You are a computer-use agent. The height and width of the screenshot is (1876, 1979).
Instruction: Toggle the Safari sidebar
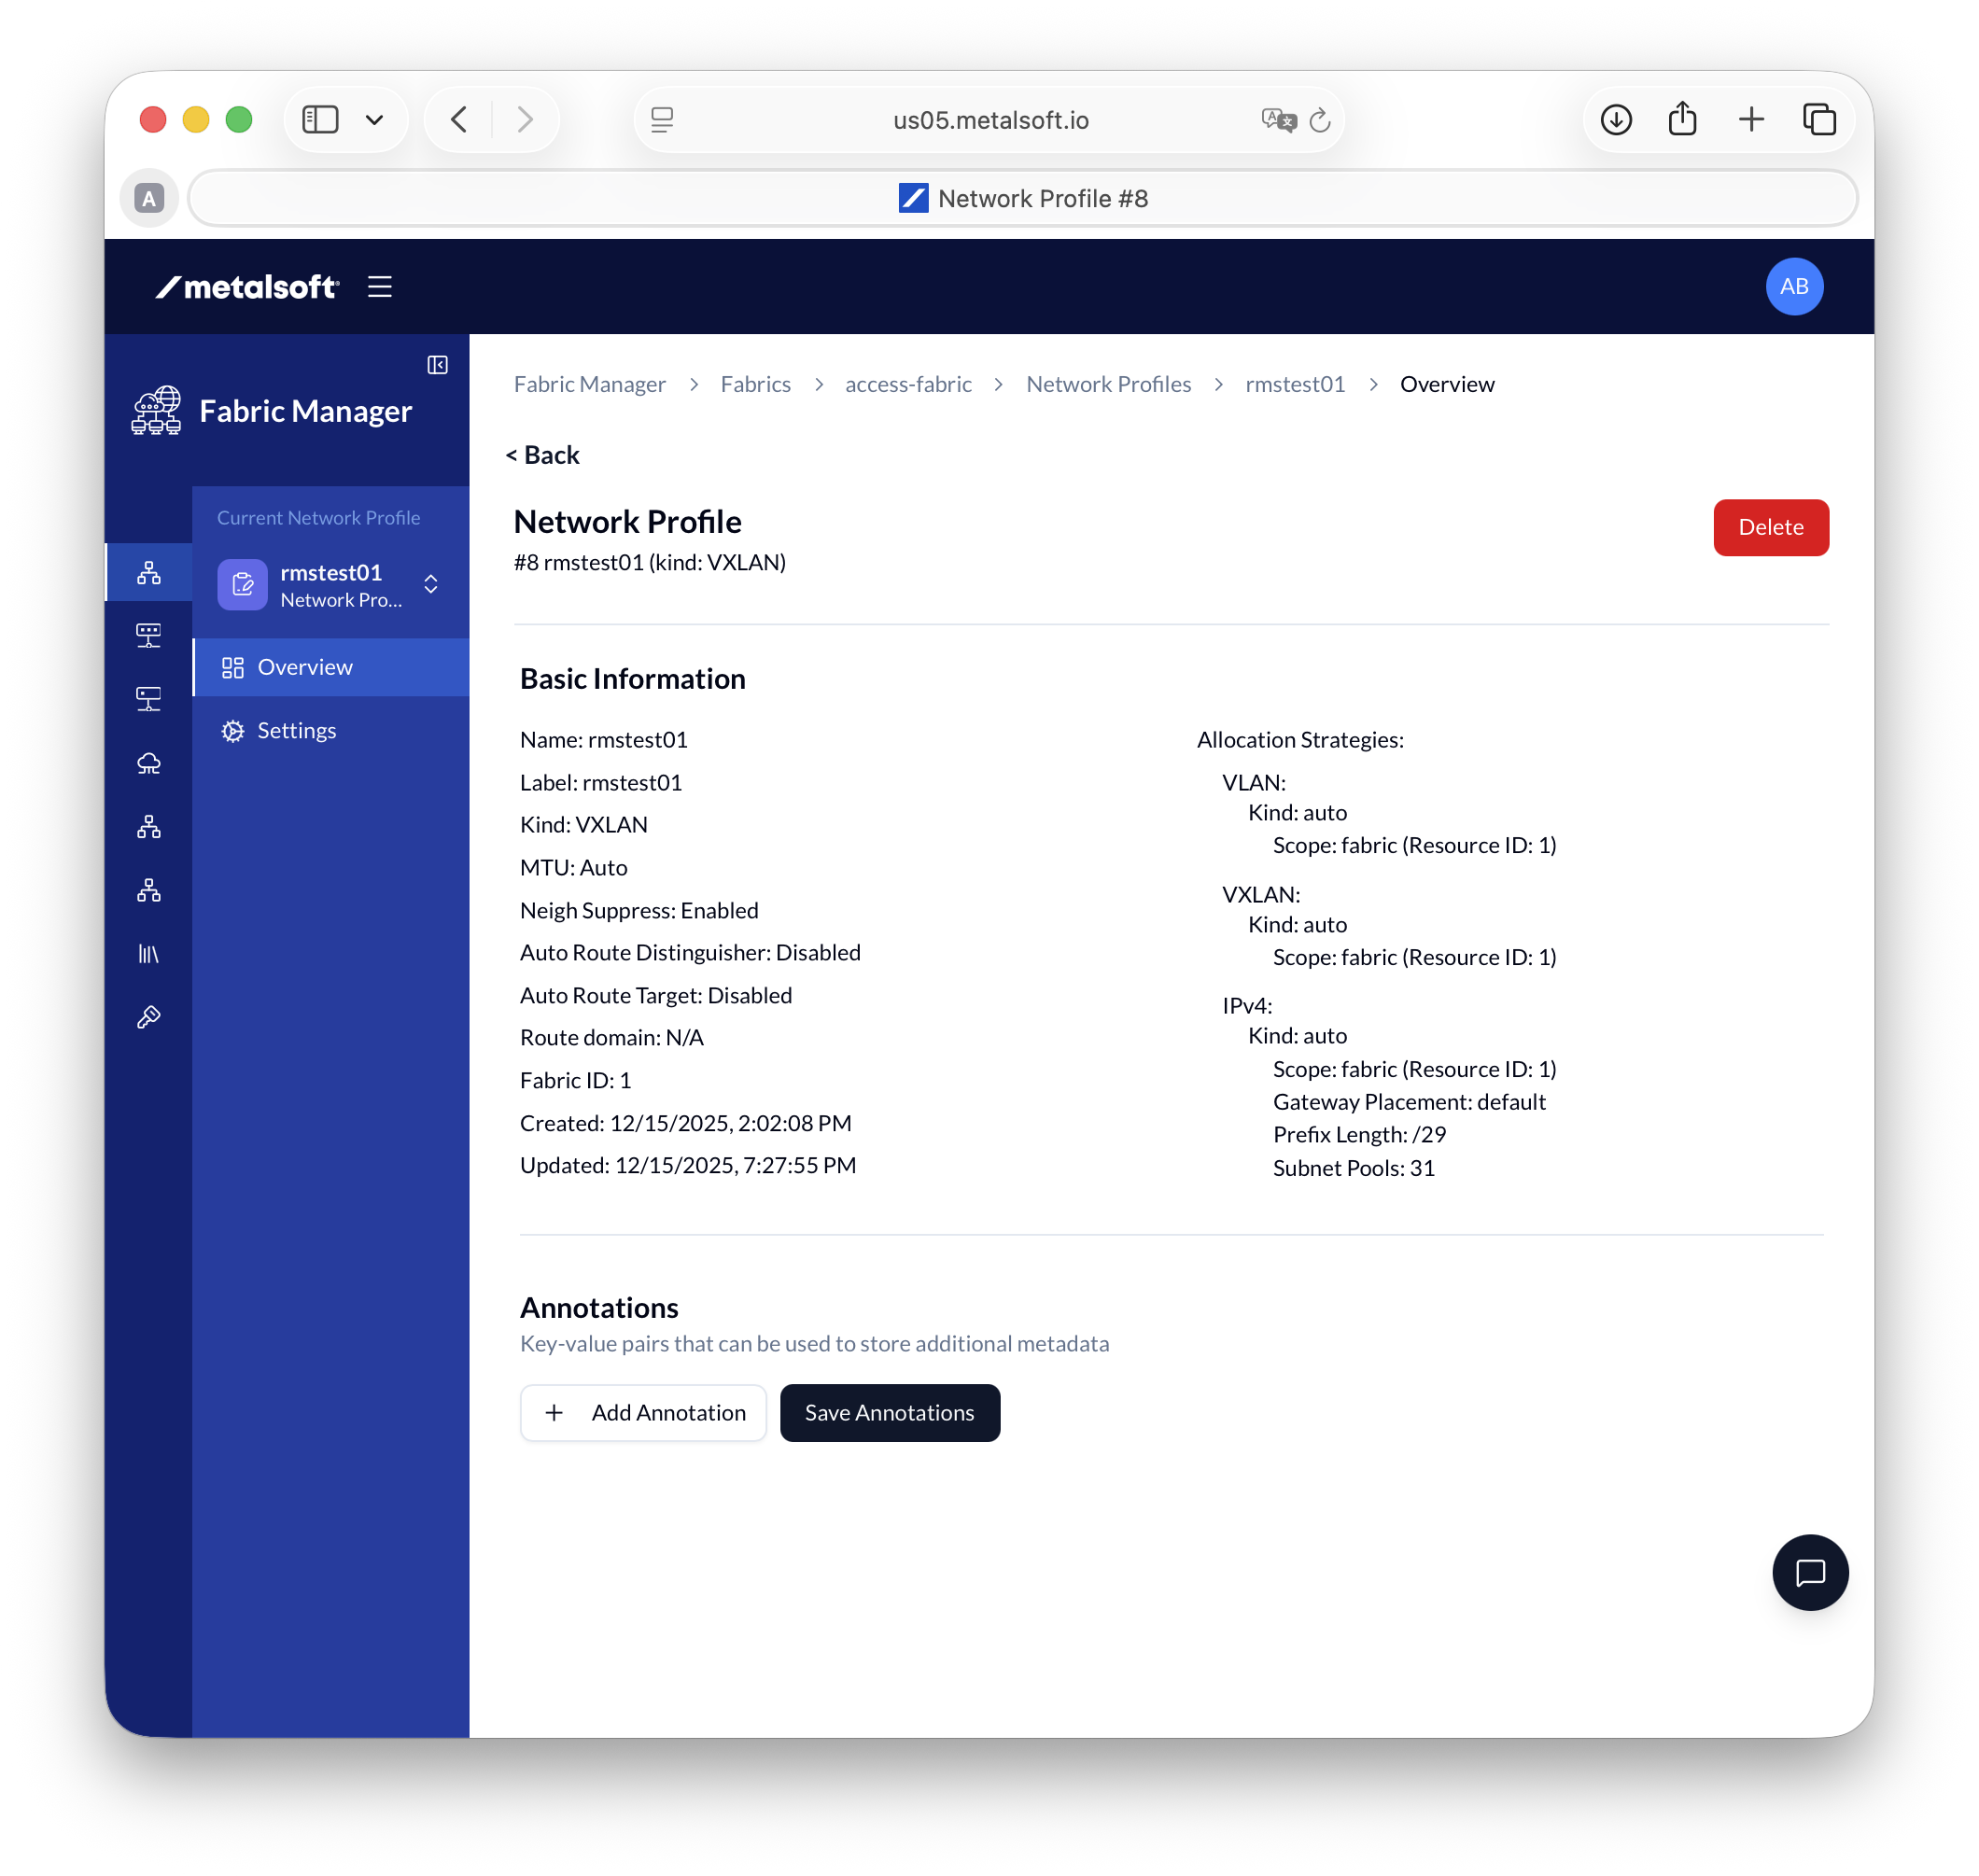coord(320,120)
